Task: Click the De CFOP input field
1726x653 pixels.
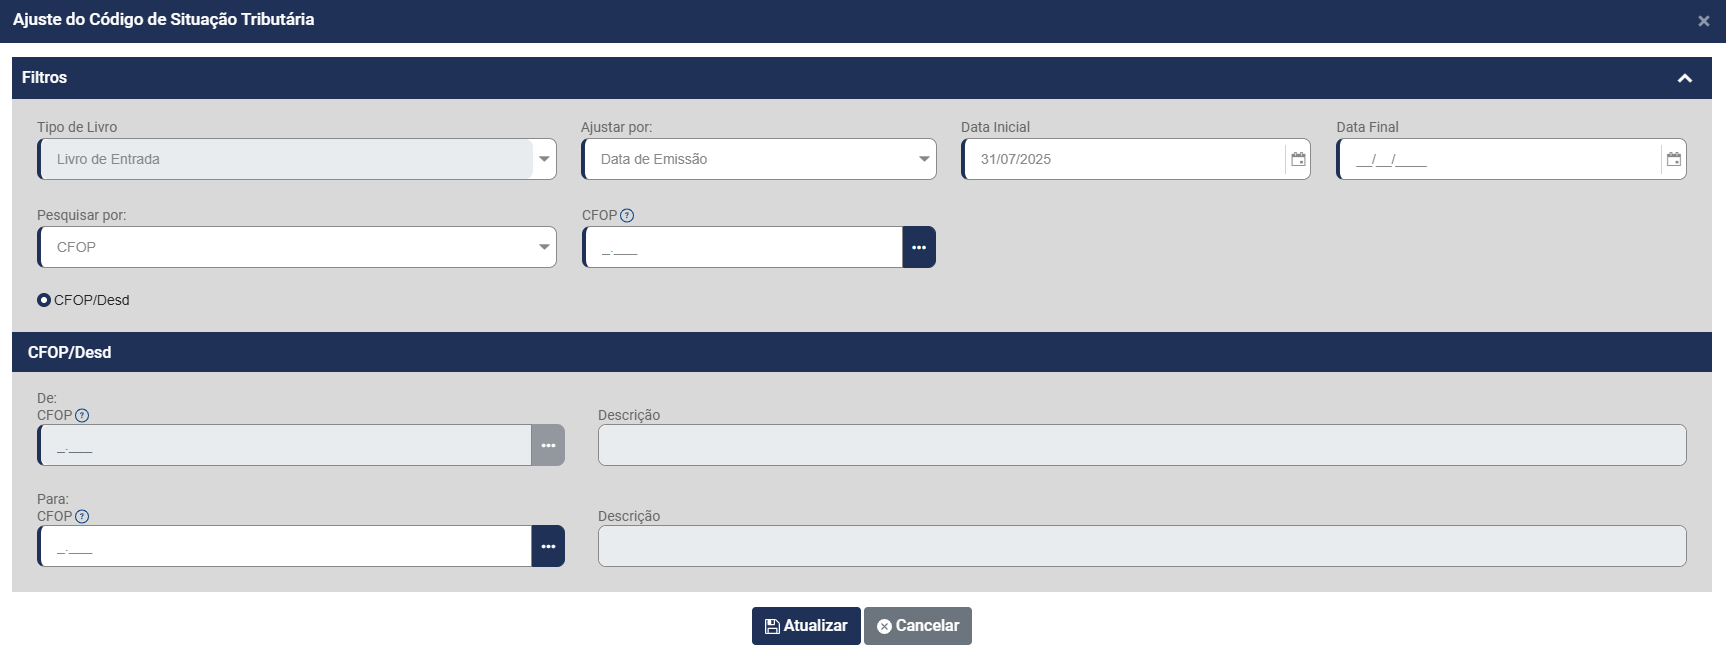Action: tap(284, 445)
